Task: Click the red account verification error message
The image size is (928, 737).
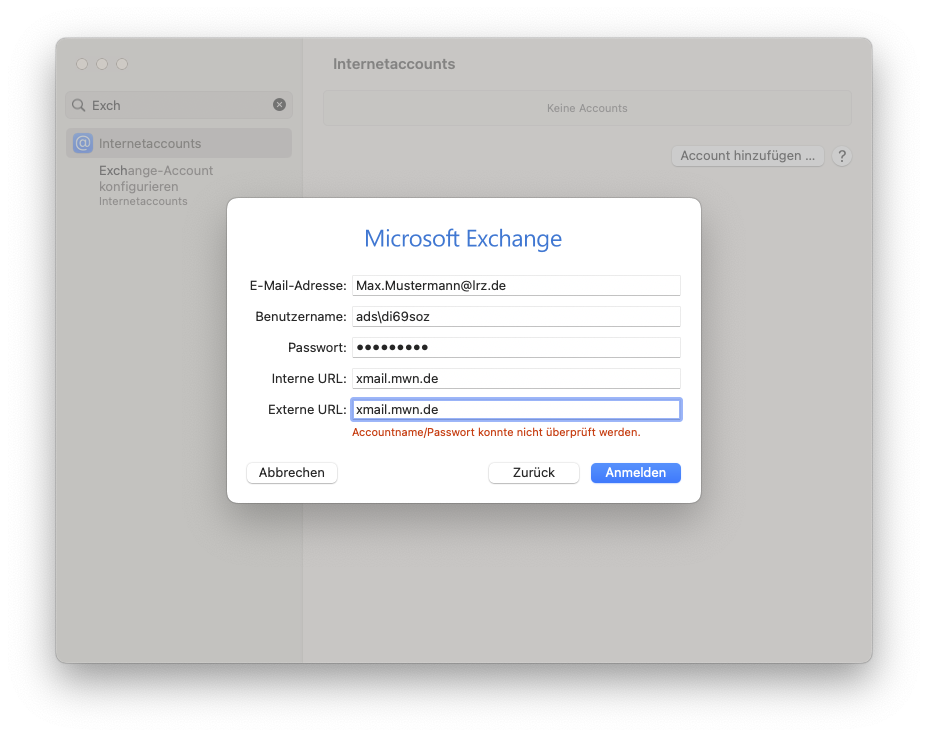Action: pyautogui.click(x=496, y=433)
